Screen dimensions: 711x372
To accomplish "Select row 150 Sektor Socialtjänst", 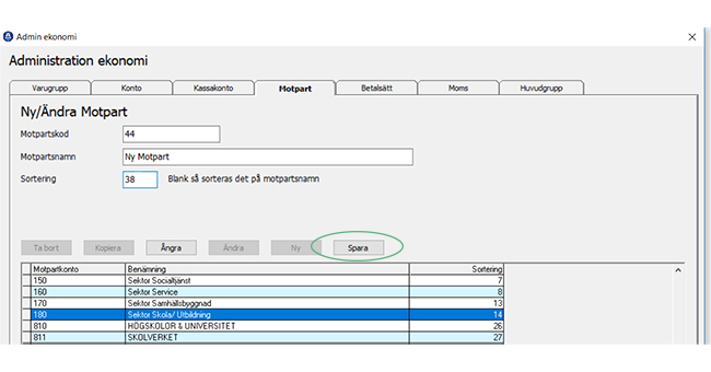I will point(263,280).
